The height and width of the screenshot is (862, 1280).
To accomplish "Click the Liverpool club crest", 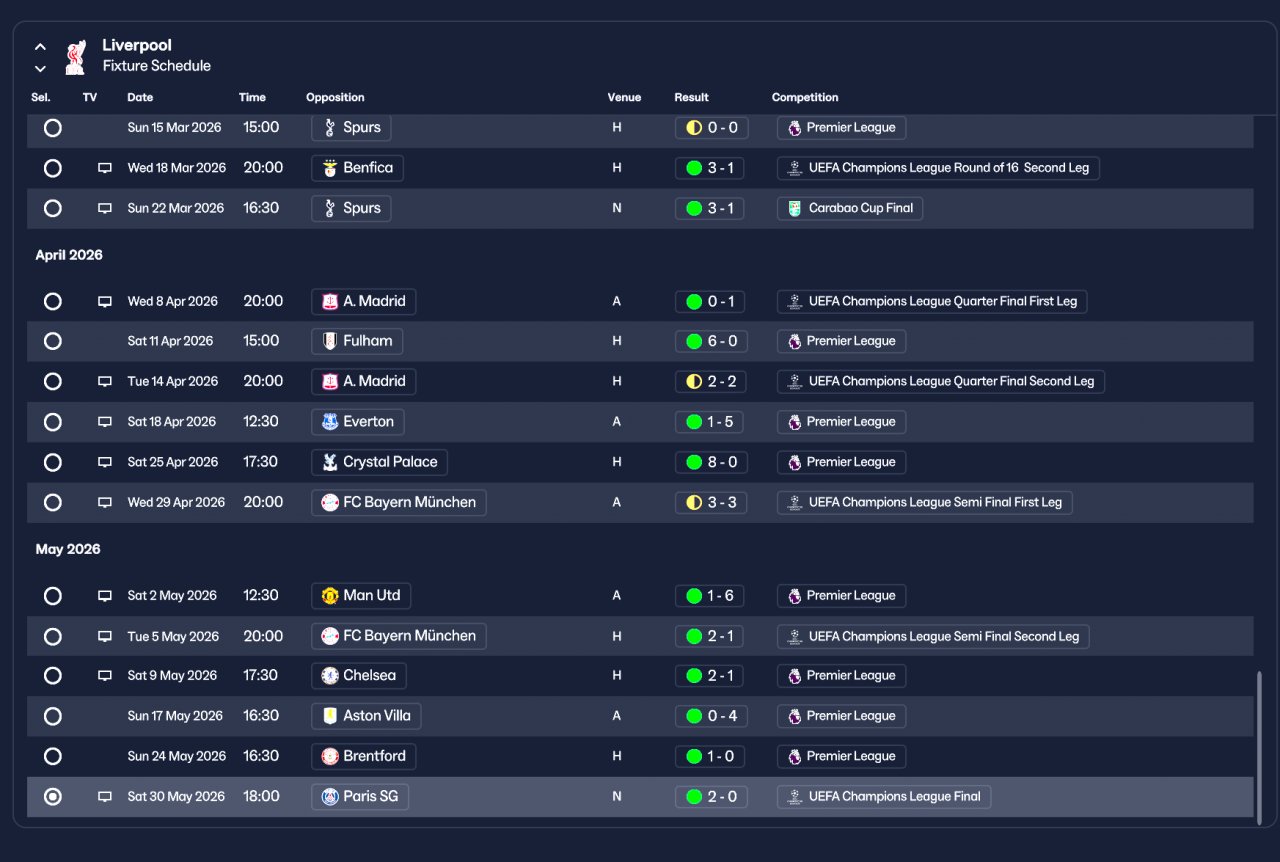I will click(75, 57).
